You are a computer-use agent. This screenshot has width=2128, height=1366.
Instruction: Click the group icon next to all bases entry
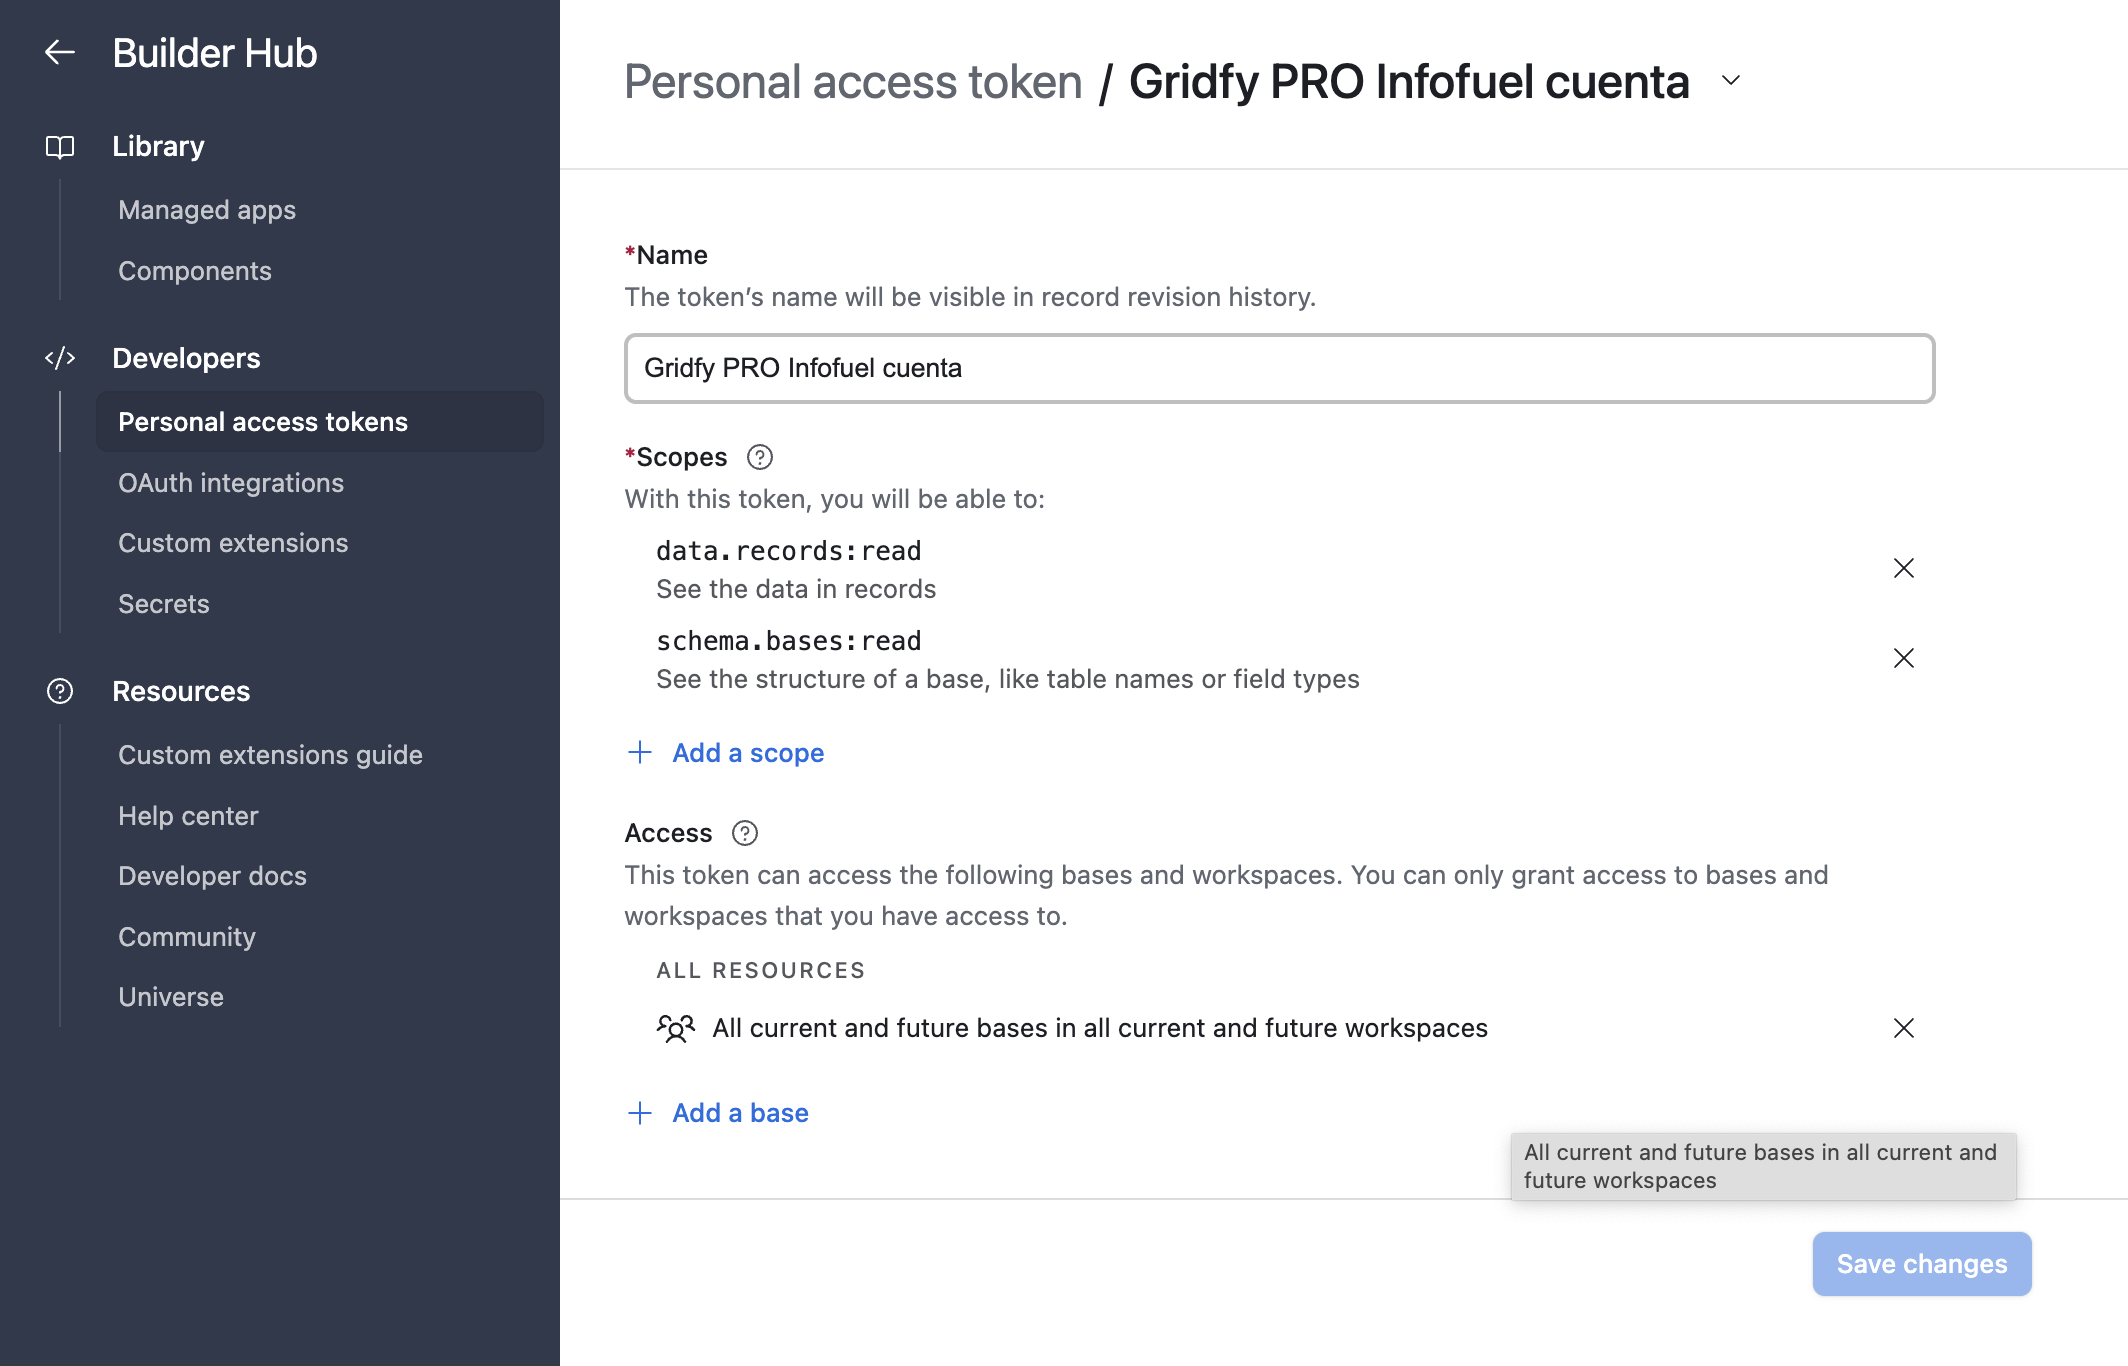(676, 1027)
